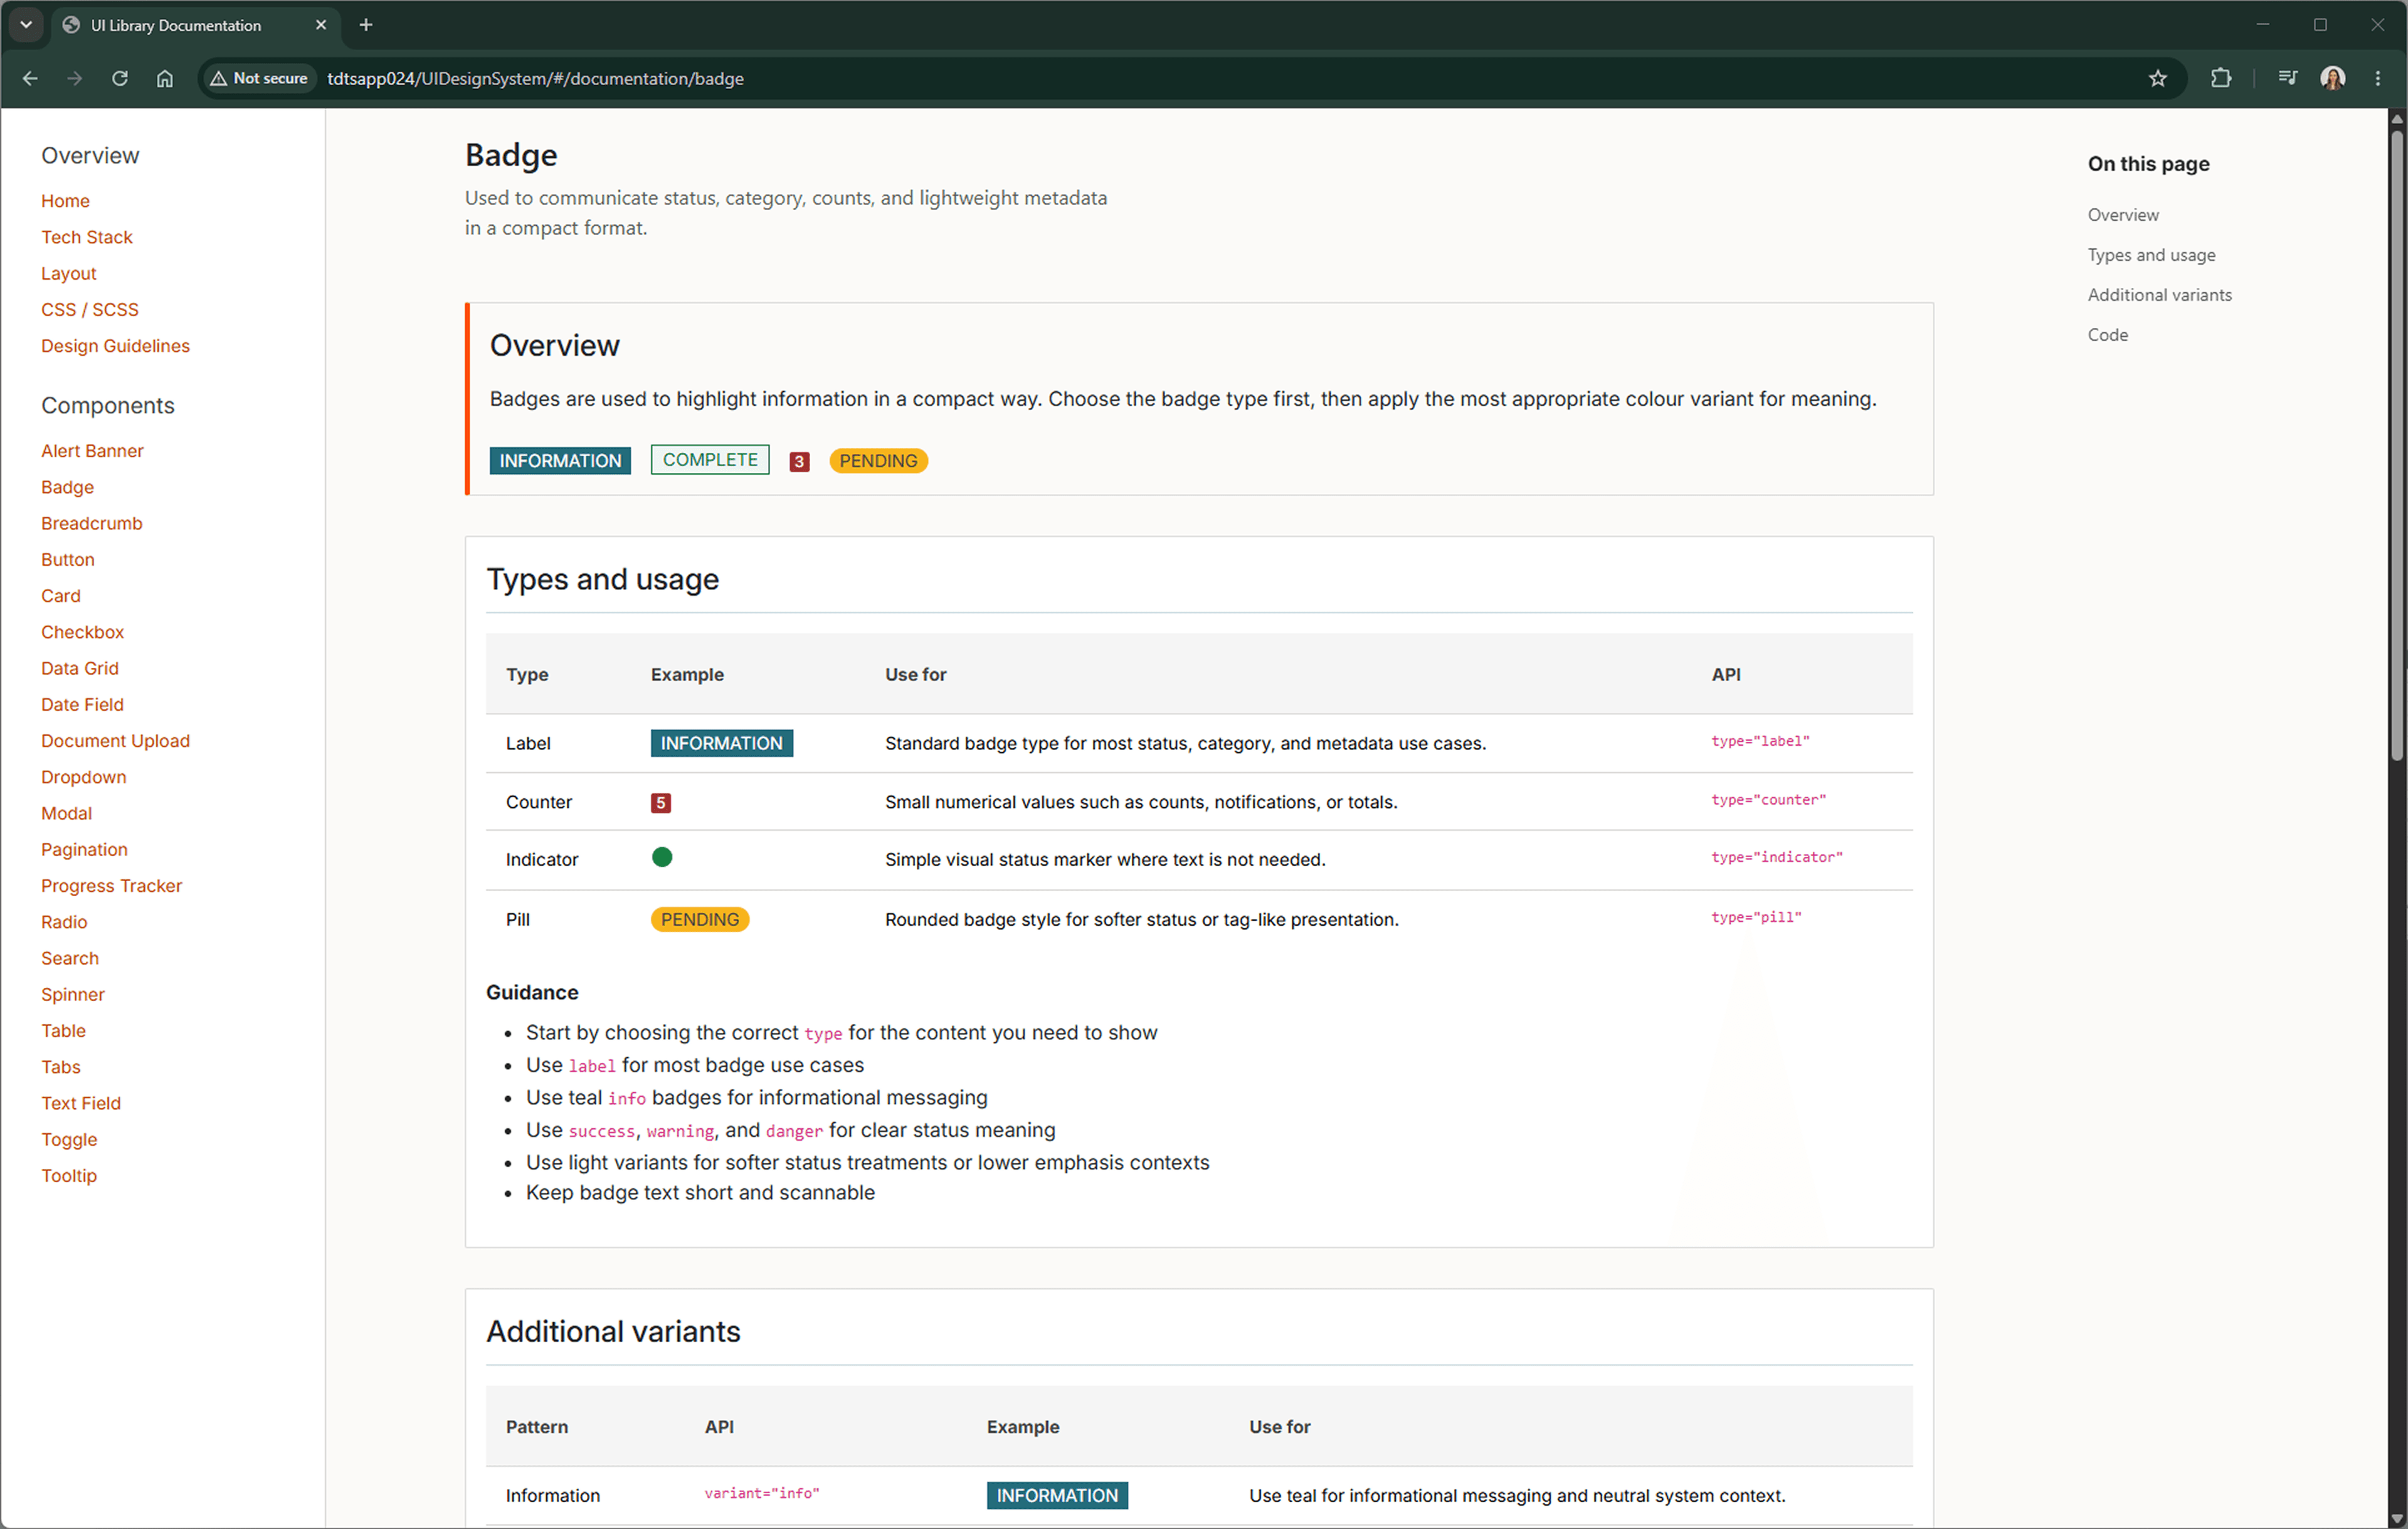Image resolution: width=2408 pixels, height=1529 pixels.
Task: Click INFORMATION badge in the Label row
Action: click(x=721, y=743)
